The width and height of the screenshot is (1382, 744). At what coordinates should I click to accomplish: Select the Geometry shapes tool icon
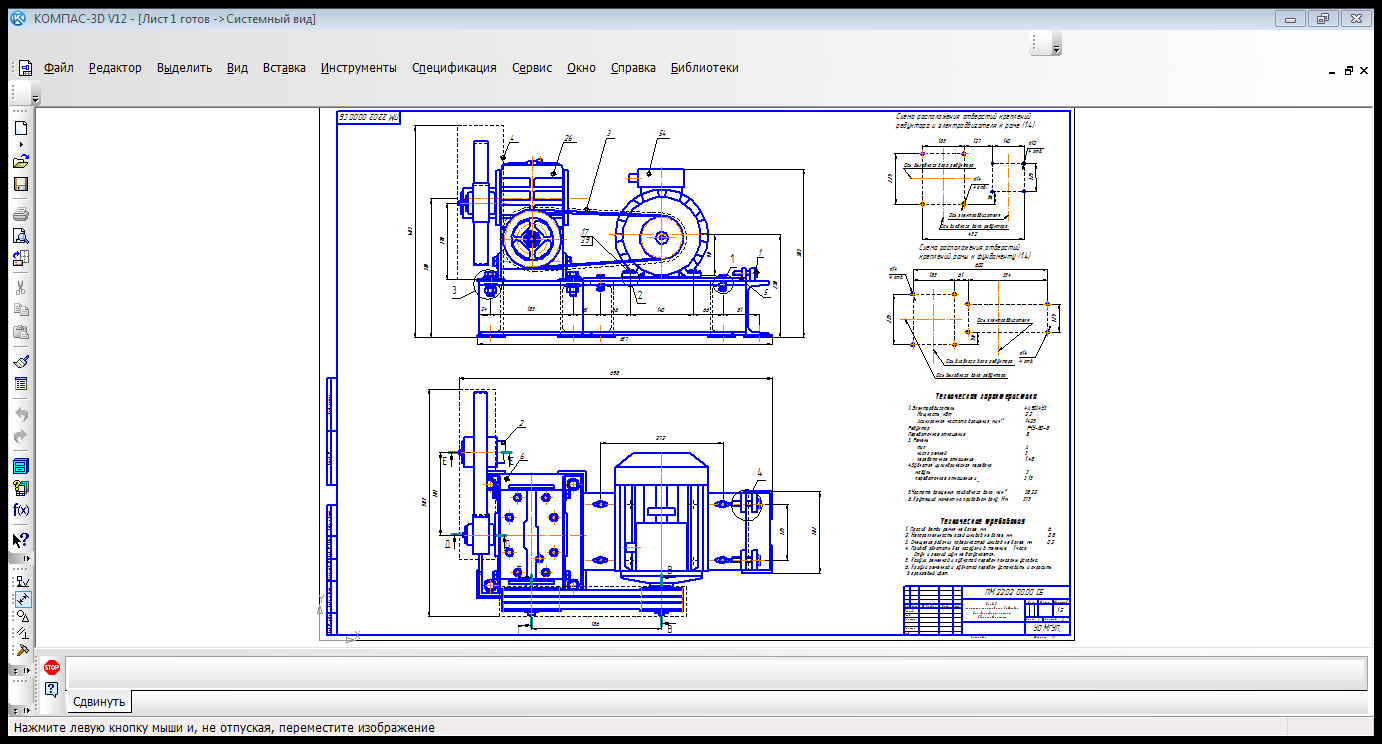click(22, 616)
